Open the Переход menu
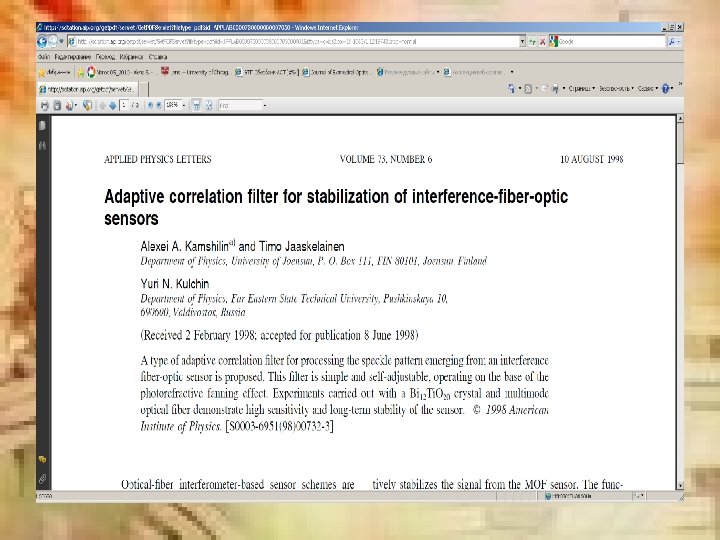The height and width of the screenshot is (540, 720). coord(105,57)
